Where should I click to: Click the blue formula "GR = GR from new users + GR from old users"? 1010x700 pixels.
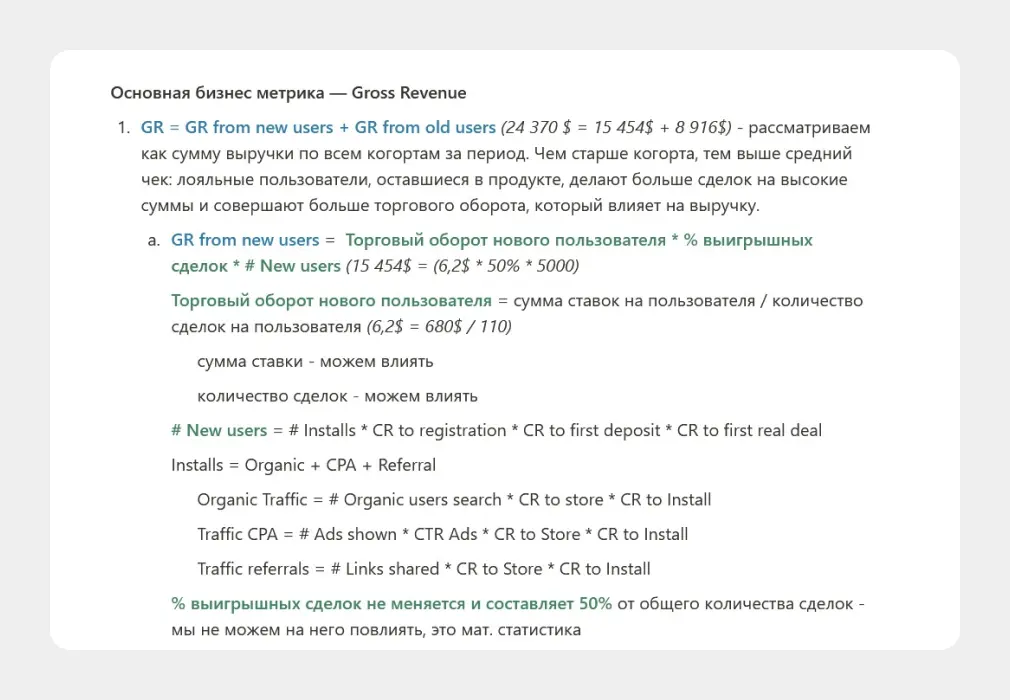pyautogui.click(x=318, y=127)
